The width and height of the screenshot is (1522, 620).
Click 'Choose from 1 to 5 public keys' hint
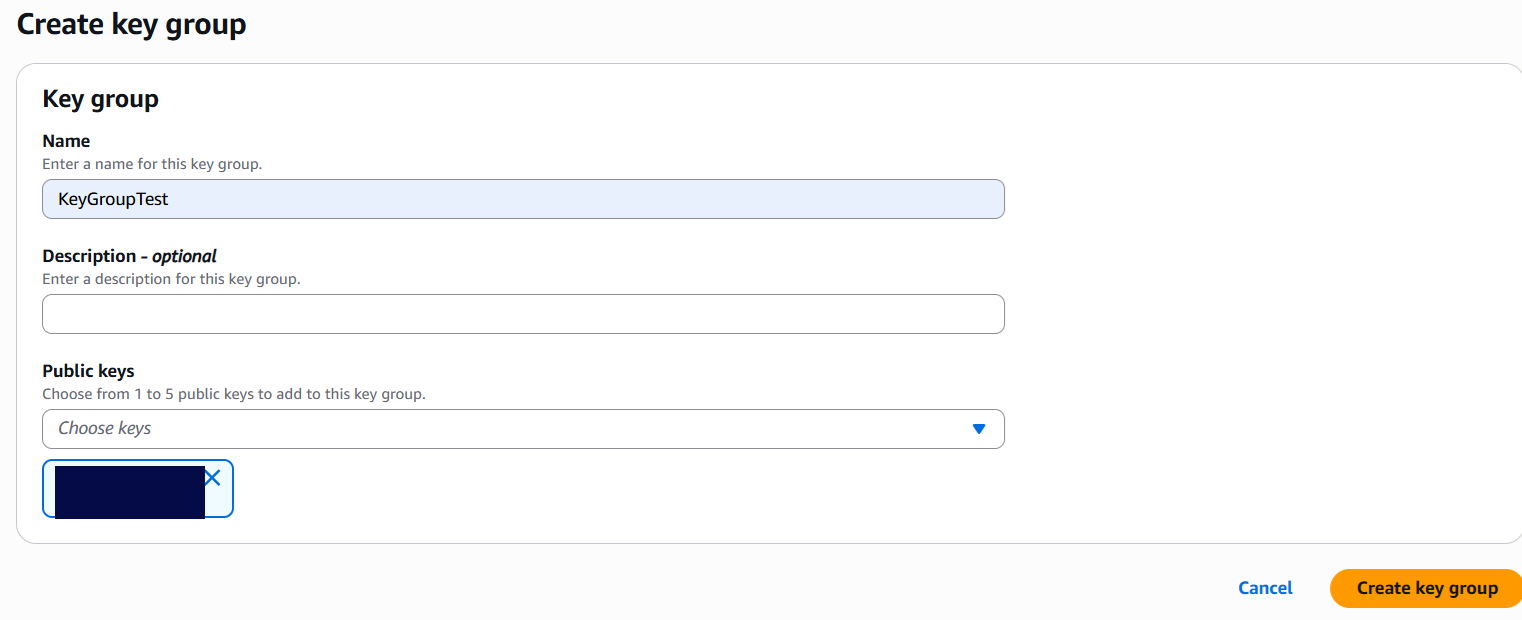[x=234, y=394]
